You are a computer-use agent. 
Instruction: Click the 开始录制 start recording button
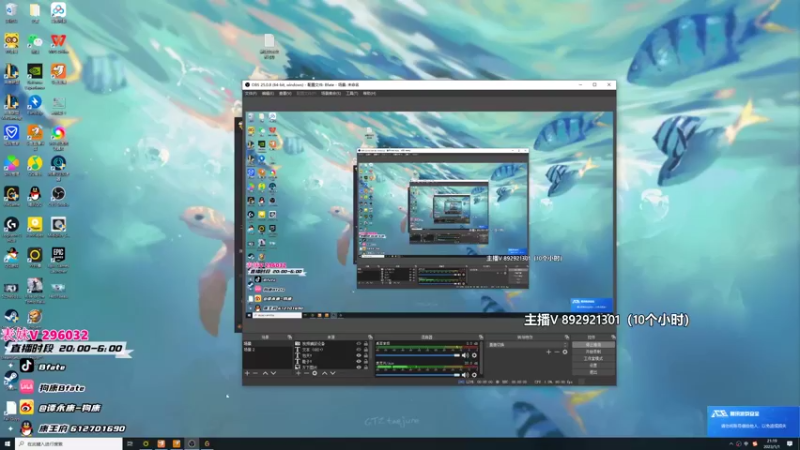[x=593, y=352]
